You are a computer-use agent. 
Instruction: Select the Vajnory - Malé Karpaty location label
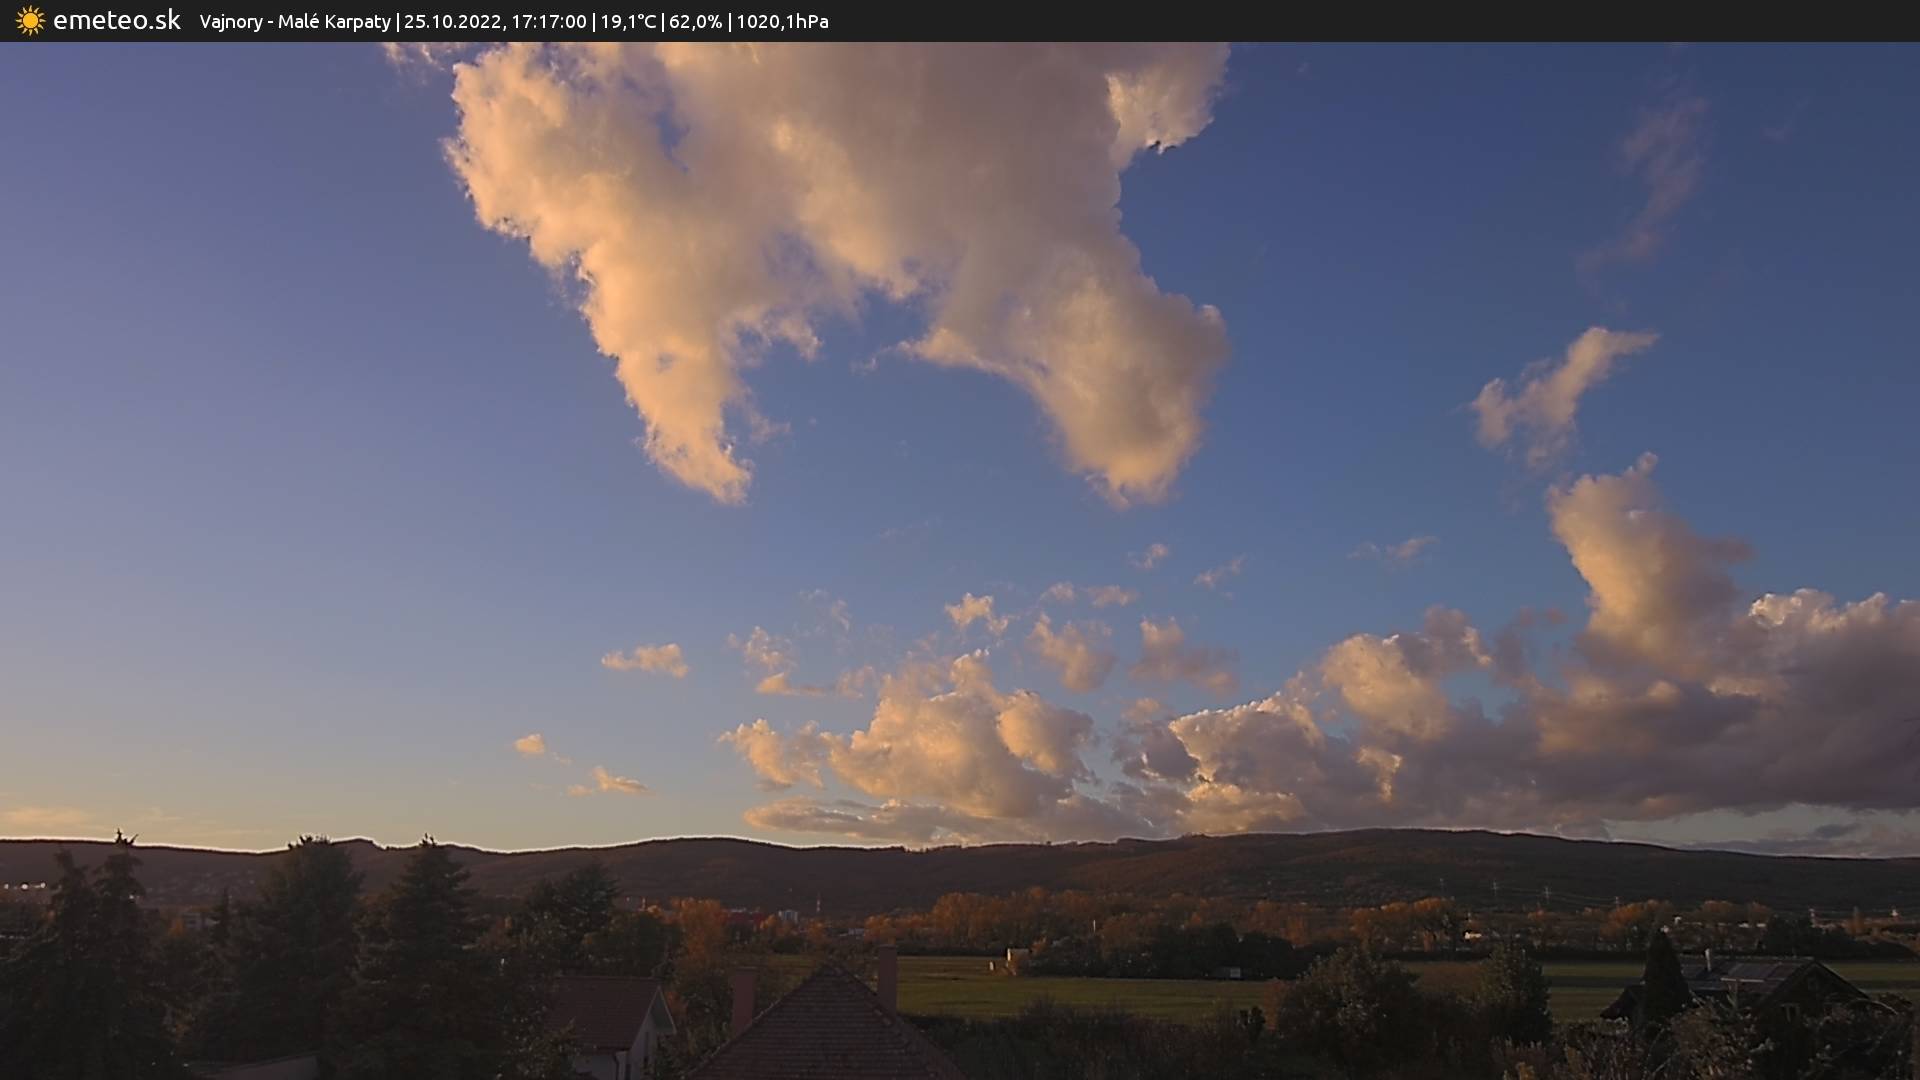(295, 21)
